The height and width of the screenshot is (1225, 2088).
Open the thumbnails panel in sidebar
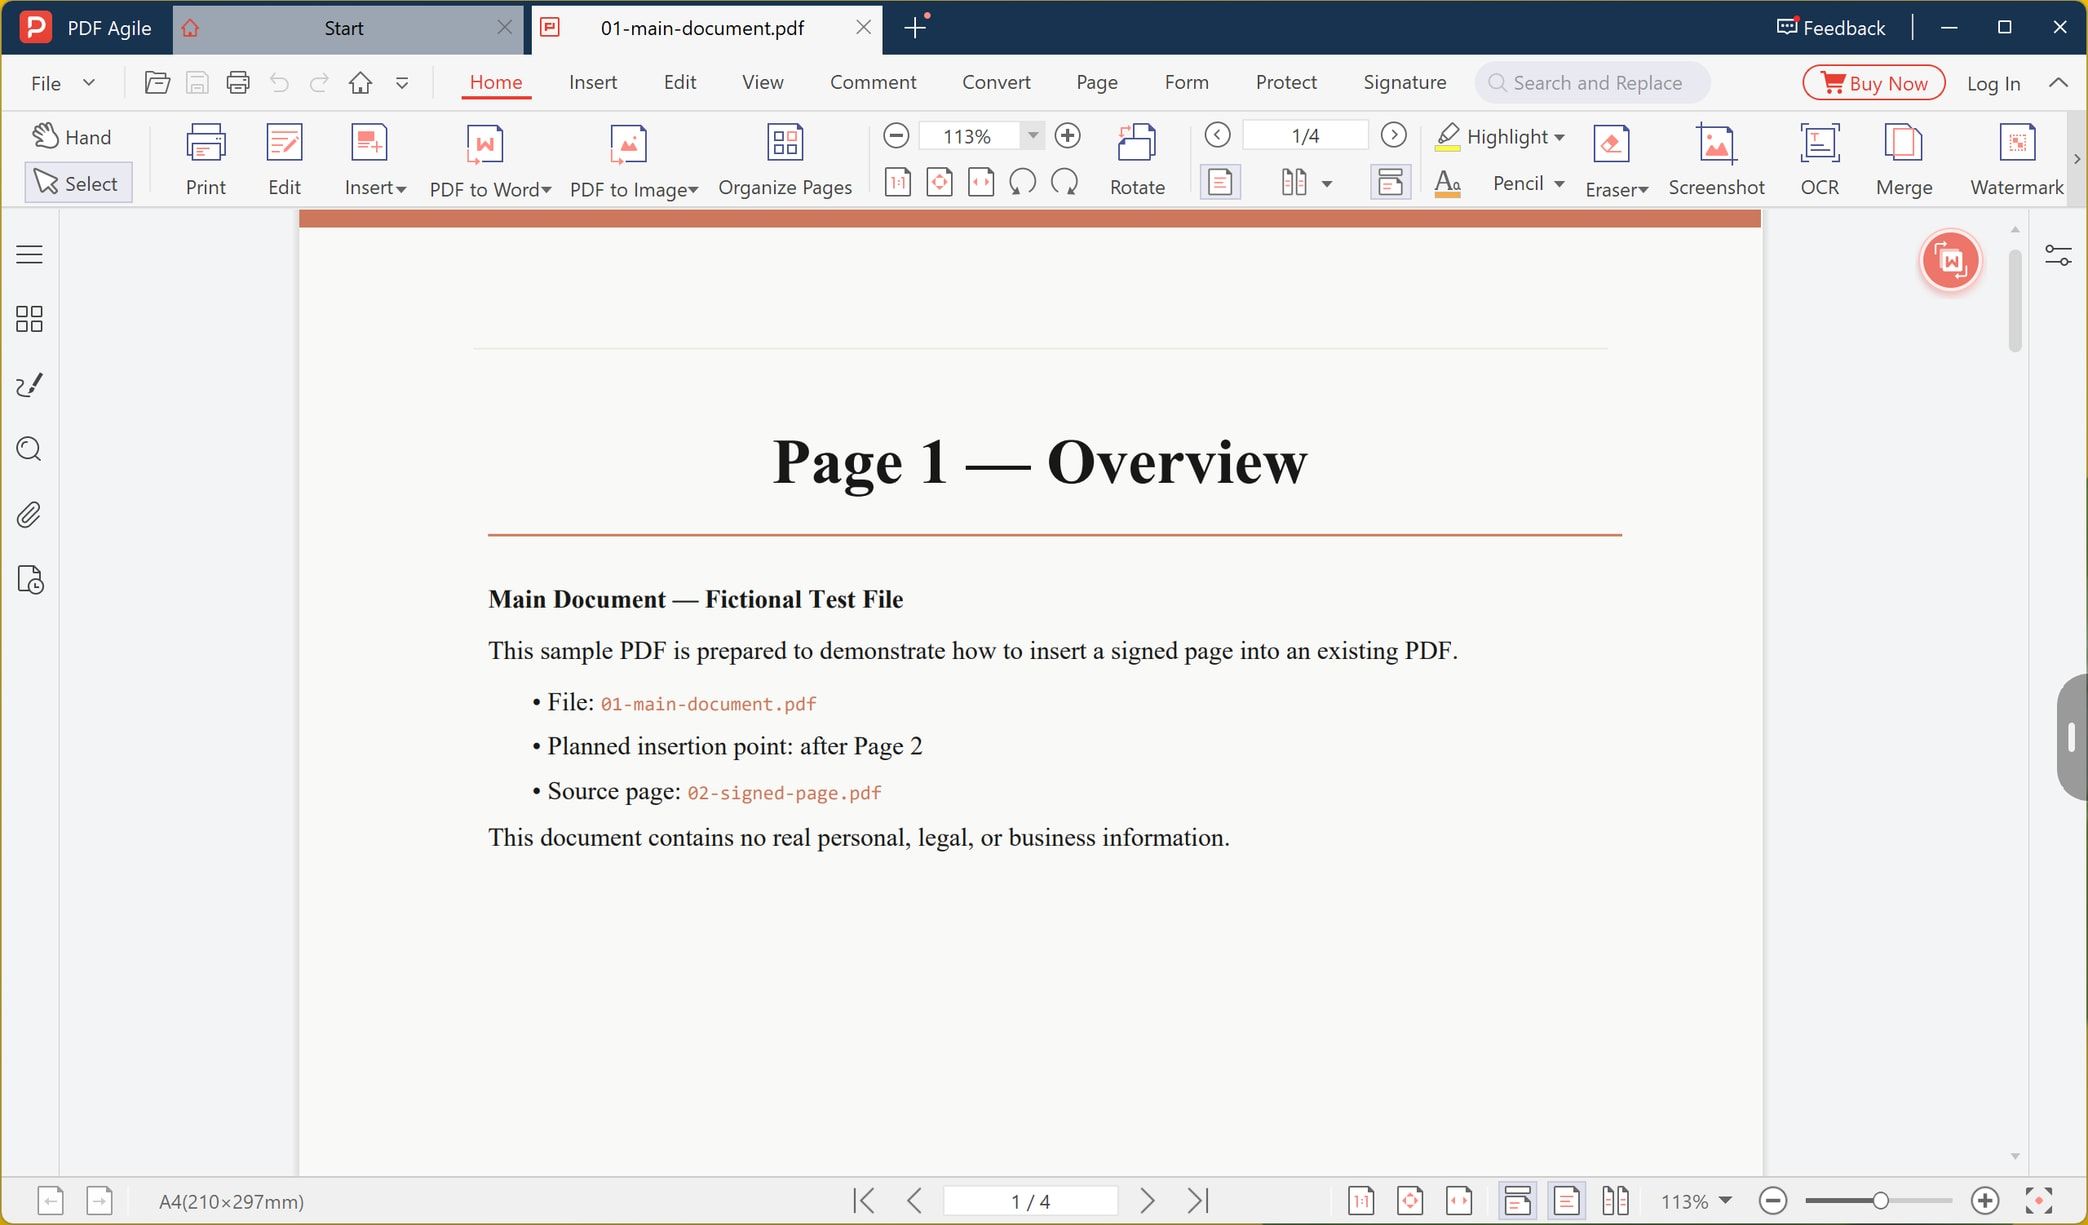30,319
